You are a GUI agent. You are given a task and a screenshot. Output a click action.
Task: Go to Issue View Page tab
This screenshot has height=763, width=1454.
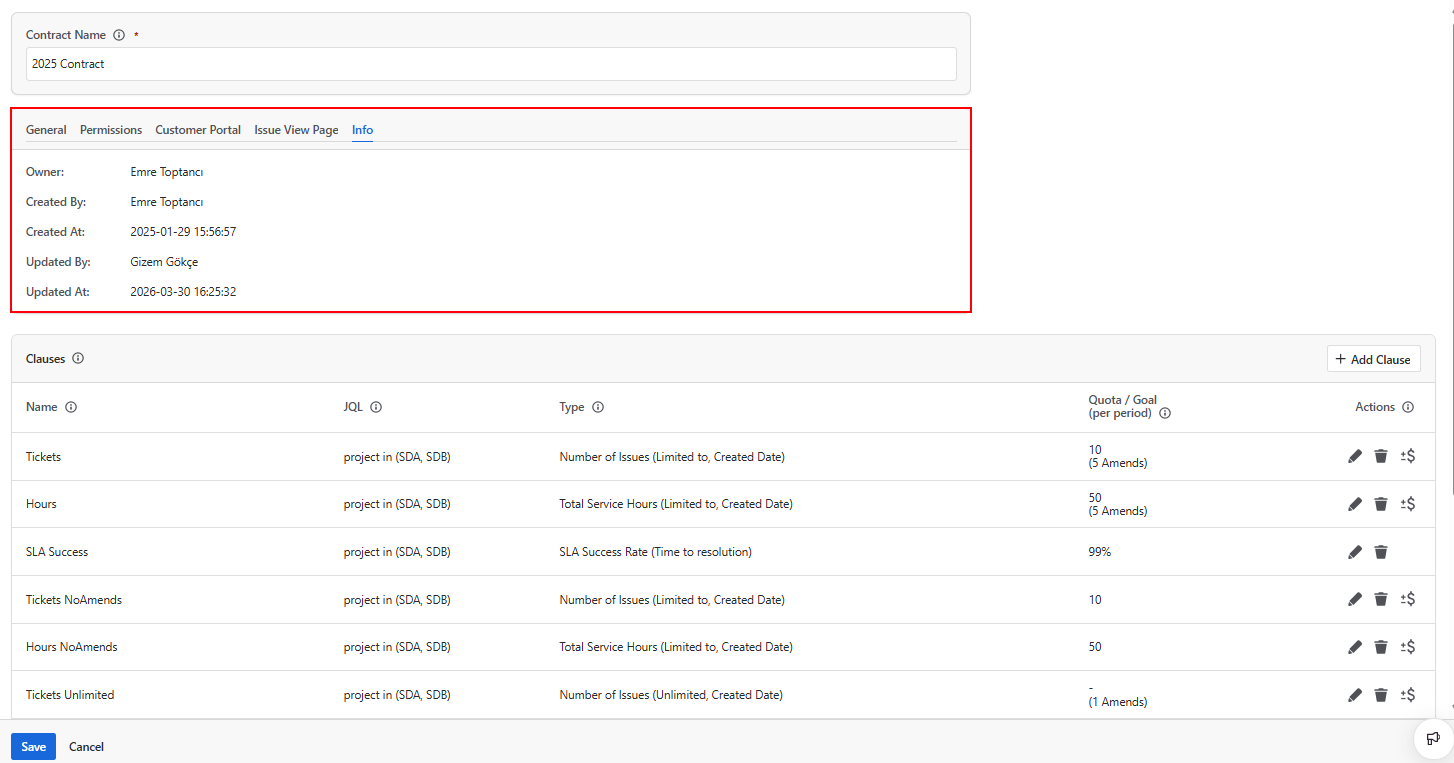tap(296, 130)
